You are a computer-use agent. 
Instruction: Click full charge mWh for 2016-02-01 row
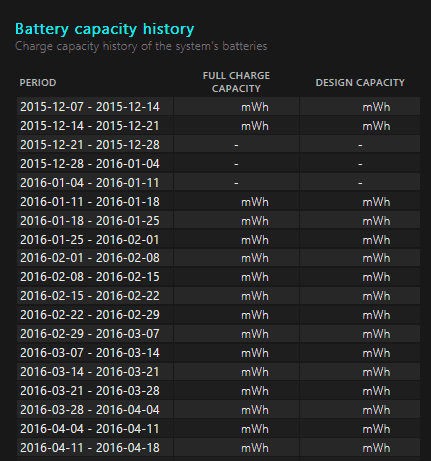(x=255, y=258)
